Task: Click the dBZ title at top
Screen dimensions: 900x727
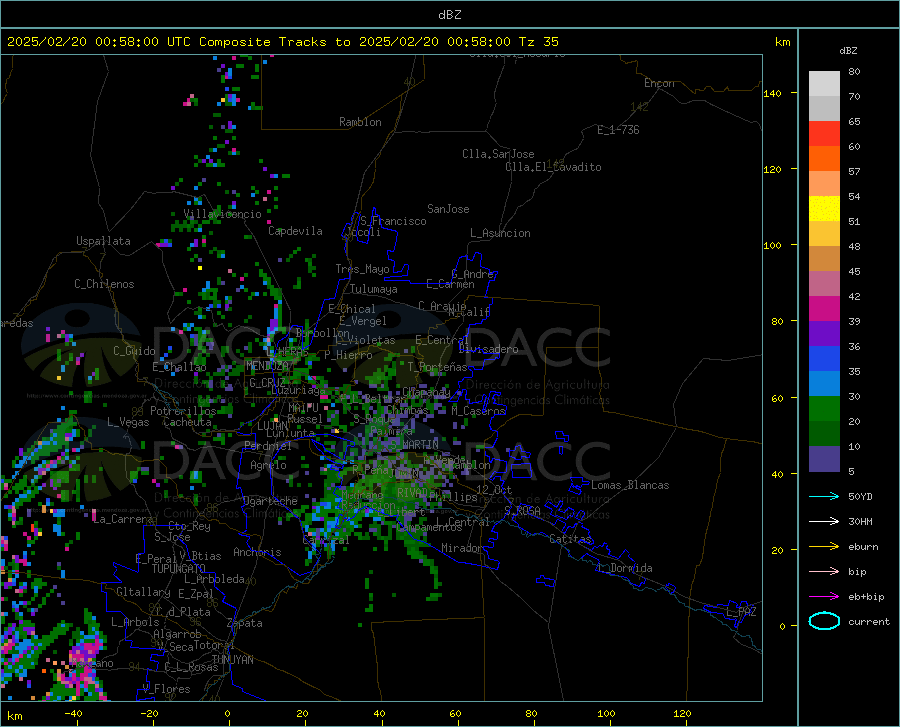Action: [449, 15]
